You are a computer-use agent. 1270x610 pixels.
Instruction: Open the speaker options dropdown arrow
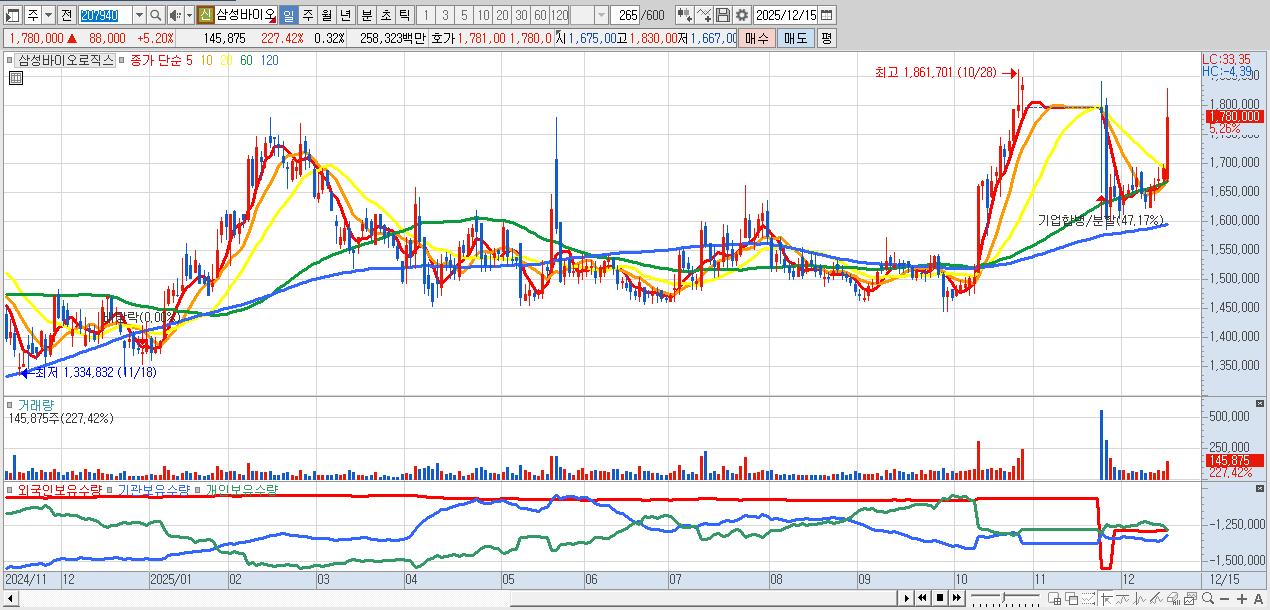pyautogui.click(x=189, y=15)
